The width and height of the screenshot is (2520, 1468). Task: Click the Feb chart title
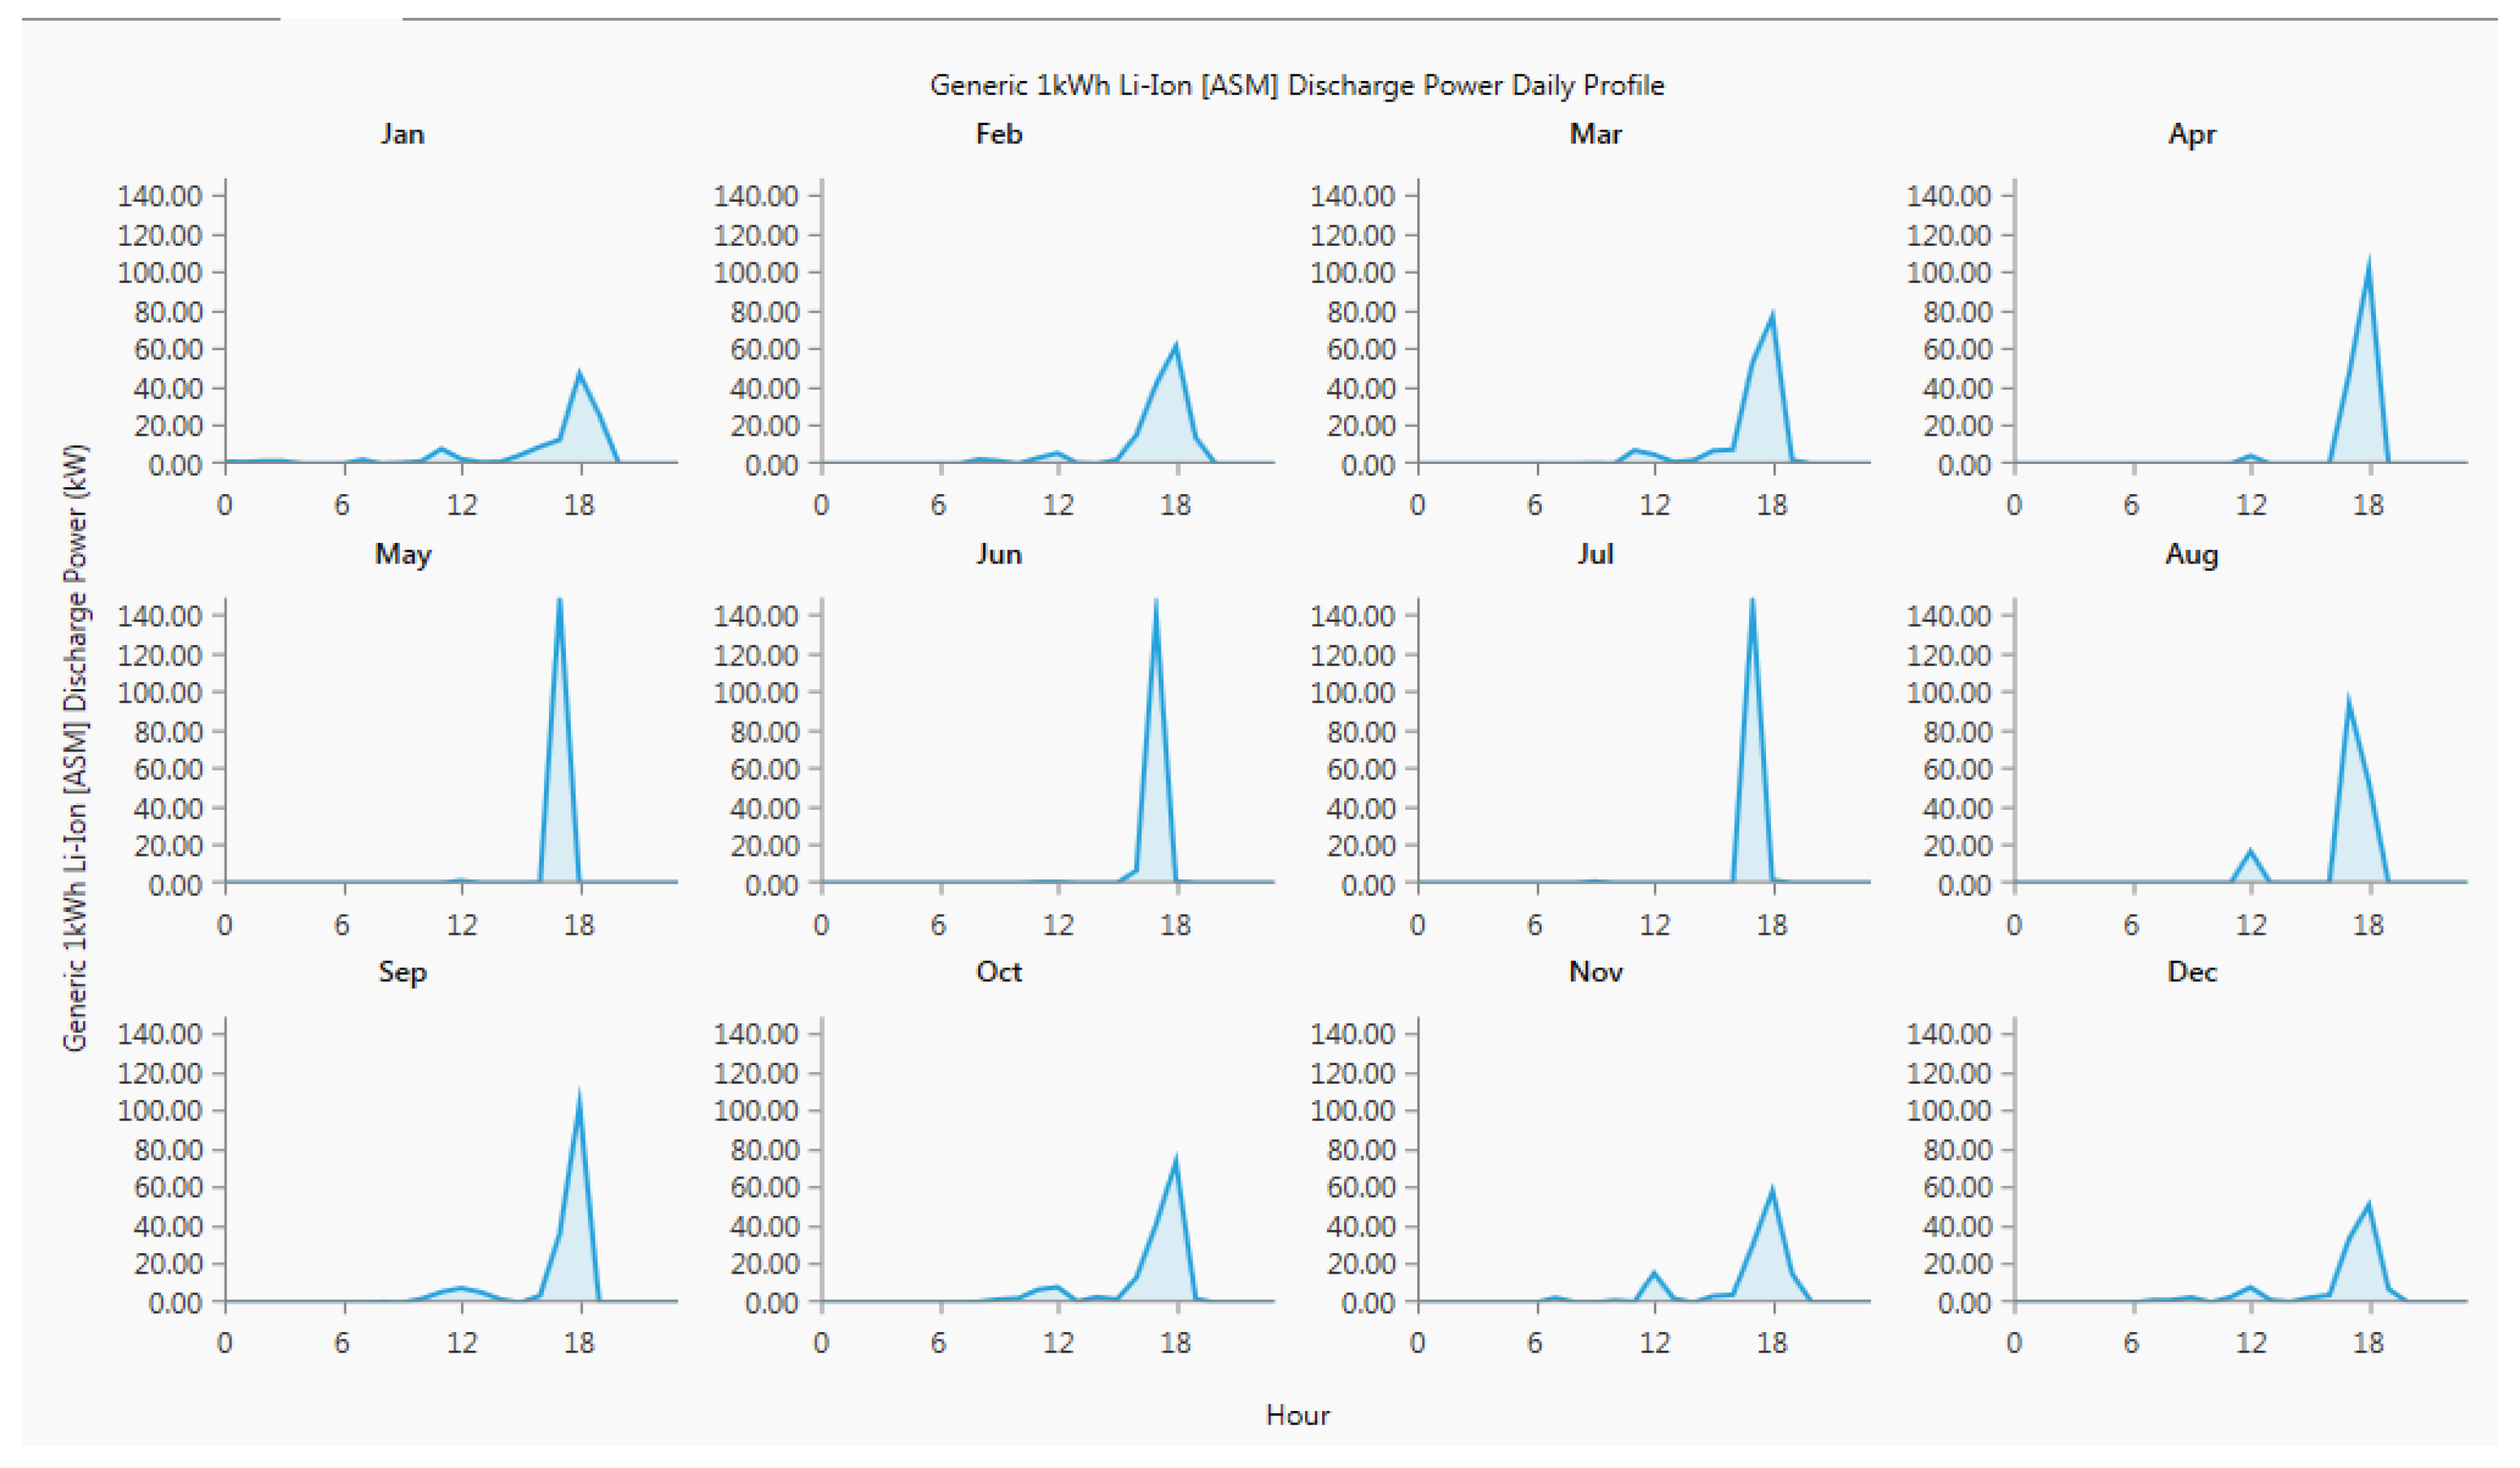click(x=998, y=134)
